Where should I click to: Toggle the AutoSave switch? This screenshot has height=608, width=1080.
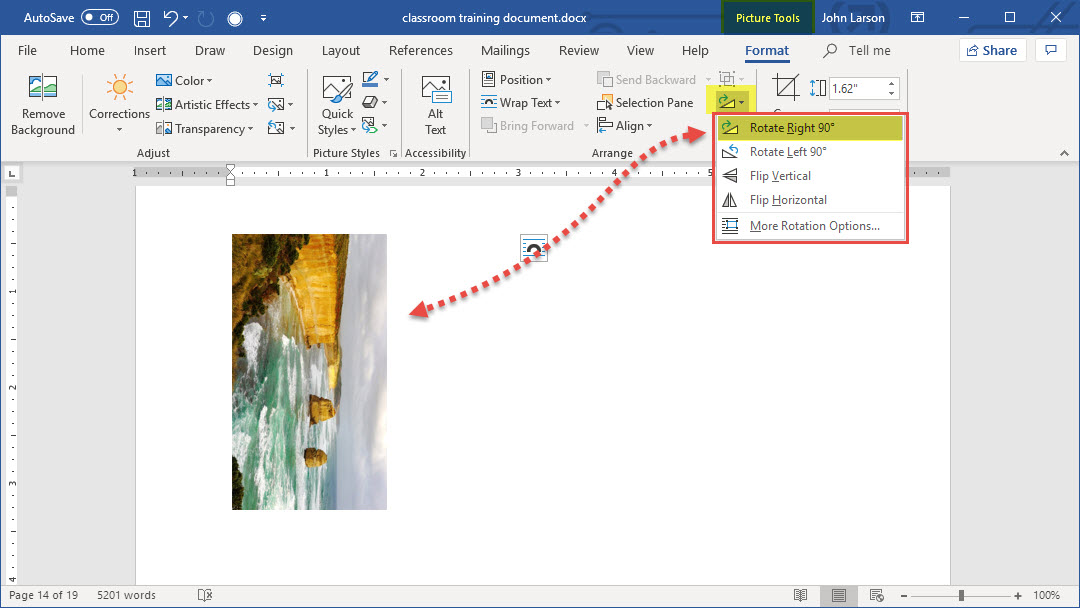pos(100,18)
